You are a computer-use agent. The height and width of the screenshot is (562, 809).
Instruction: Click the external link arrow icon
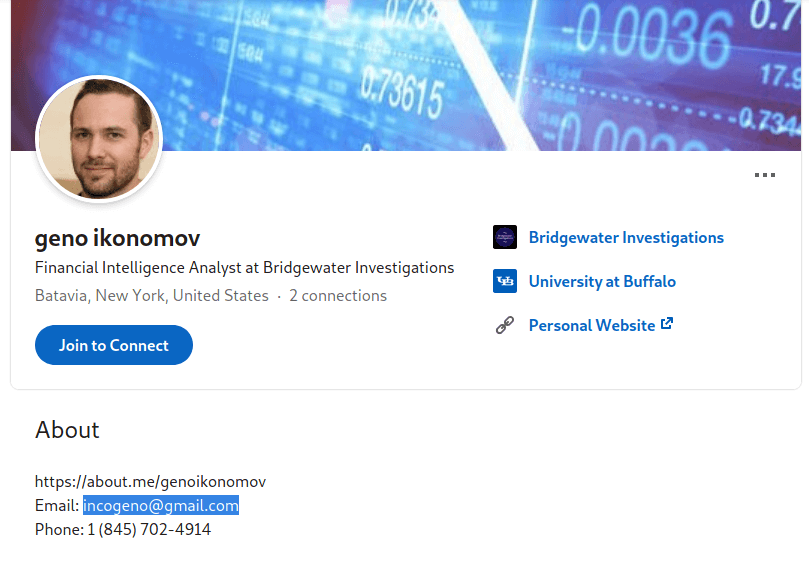coord(667,324)
